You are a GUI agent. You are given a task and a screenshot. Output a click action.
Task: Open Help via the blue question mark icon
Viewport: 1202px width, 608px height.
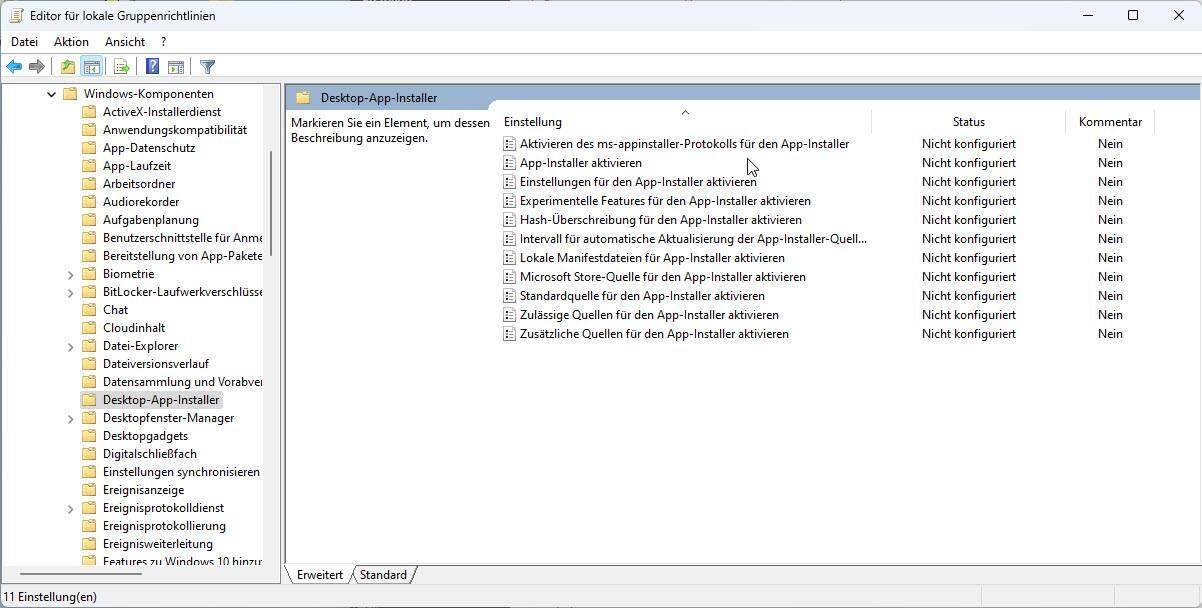(x=152, y=67)
